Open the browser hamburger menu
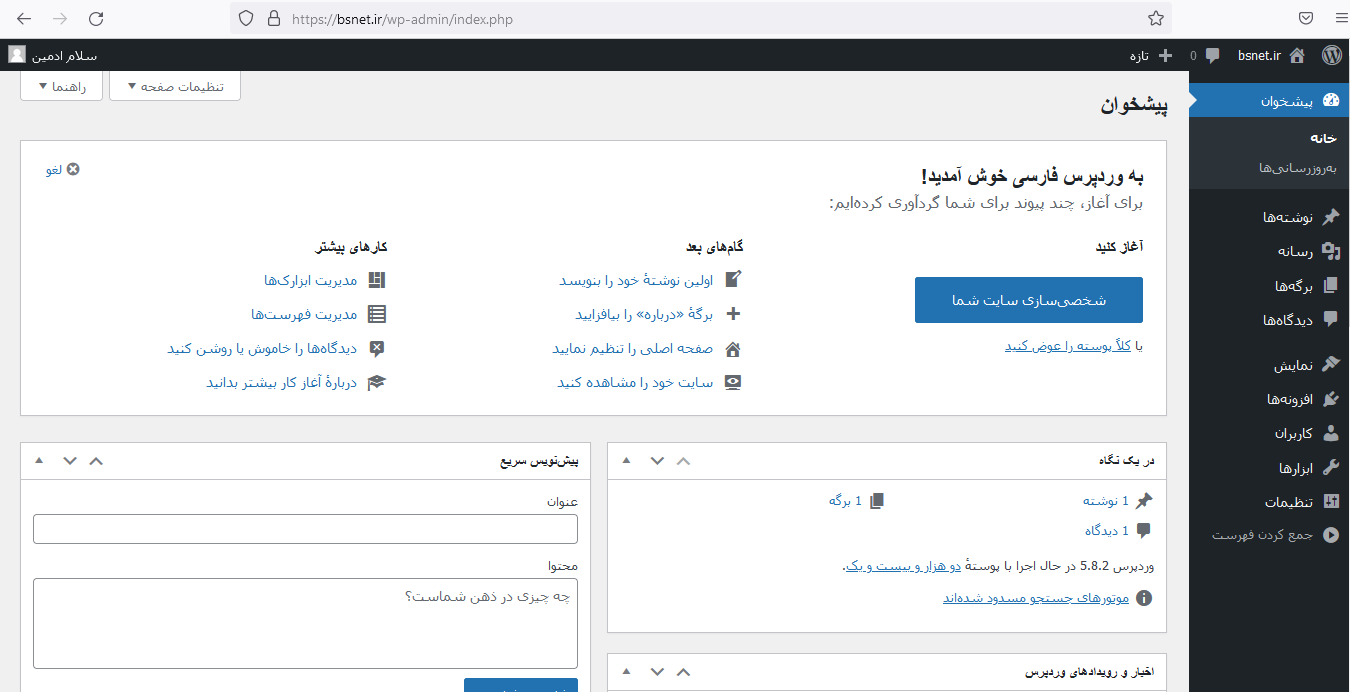The width and height of the screenshot is (1350, 692). (x=1341, y=18)
